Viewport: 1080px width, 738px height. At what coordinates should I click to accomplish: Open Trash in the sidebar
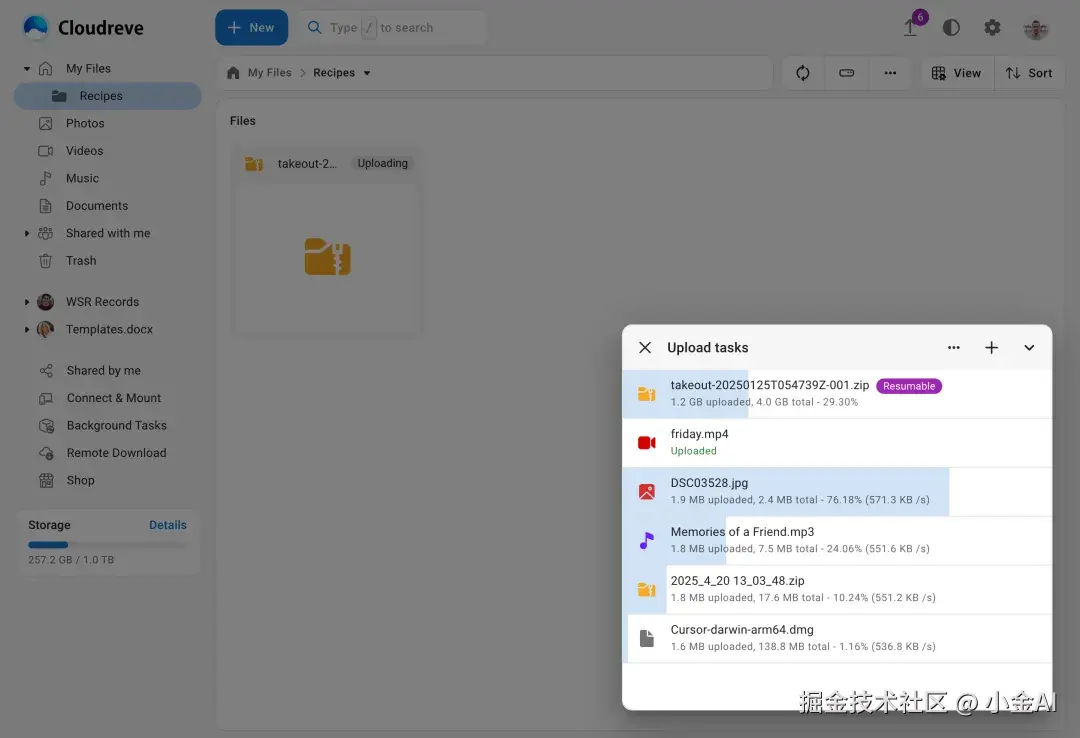(x=81, y=261)
